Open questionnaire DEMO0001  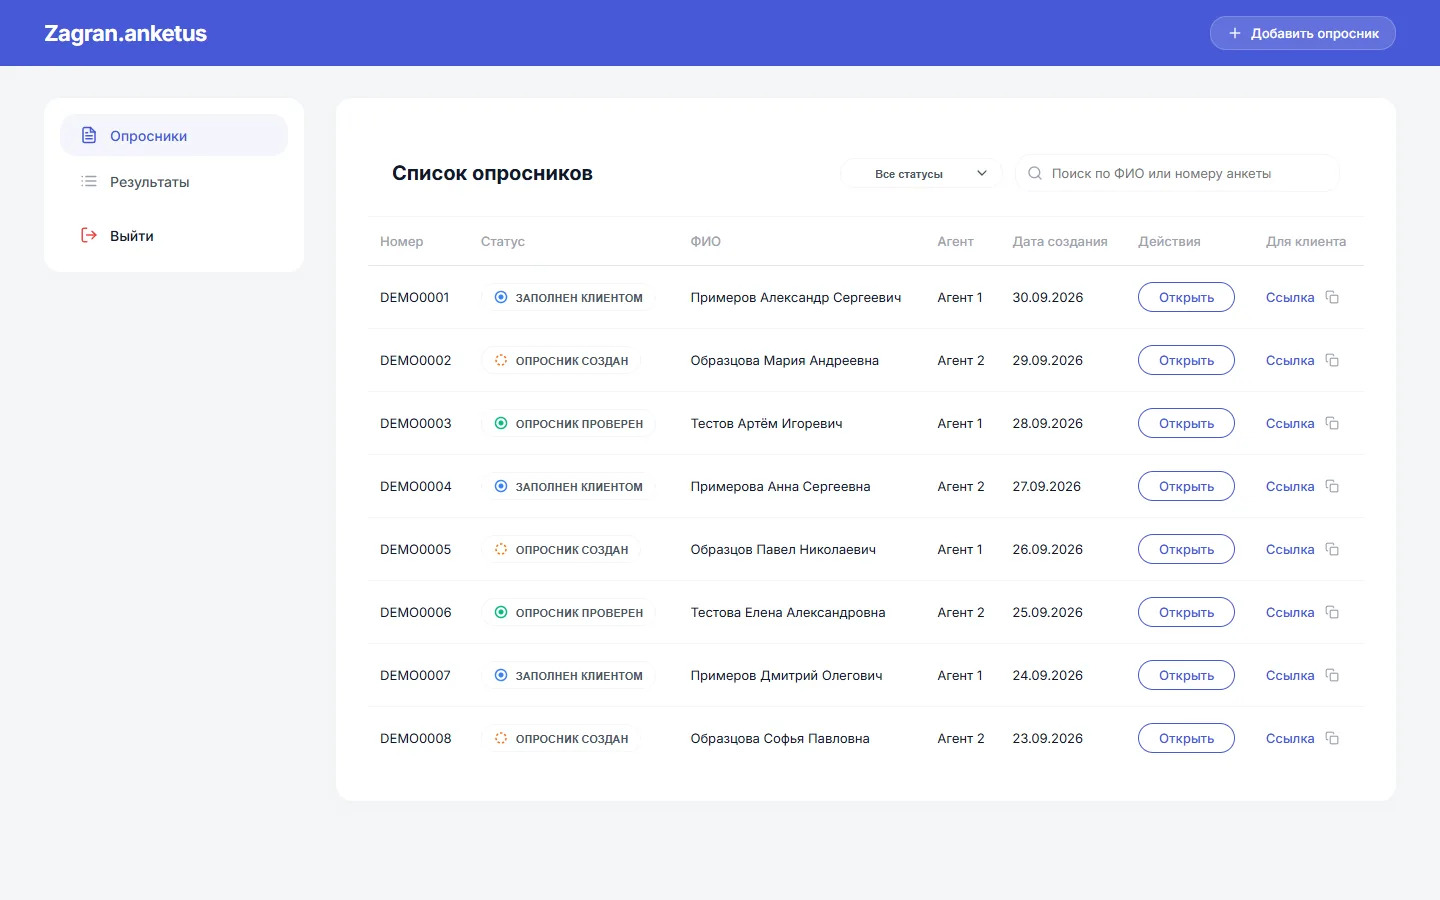point(1186,297)
